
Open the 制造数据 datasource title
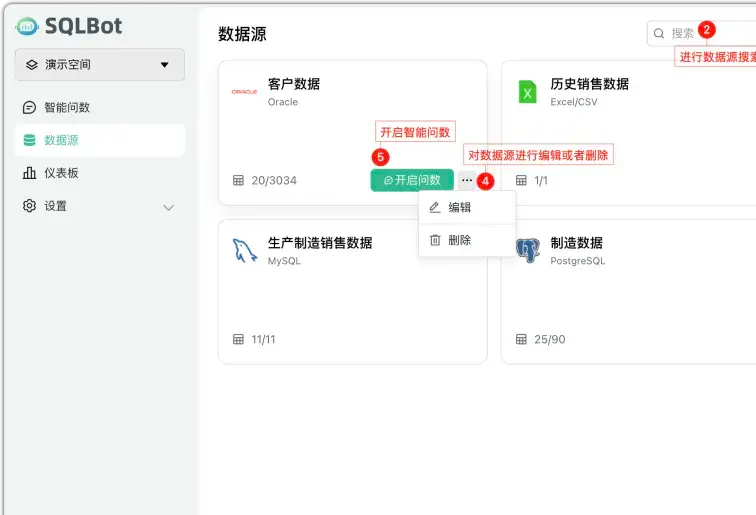click(576, 243)
